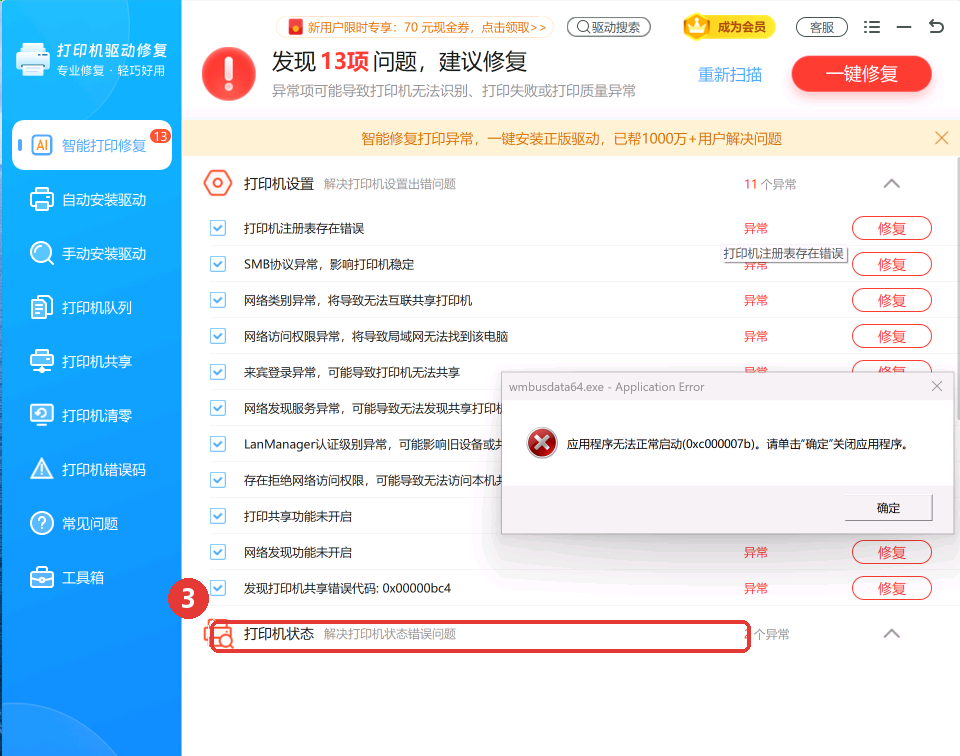Click the 一键修复 red button
Image resolution: width=960 pixels, height=756 pixels.
pos(861,74)
